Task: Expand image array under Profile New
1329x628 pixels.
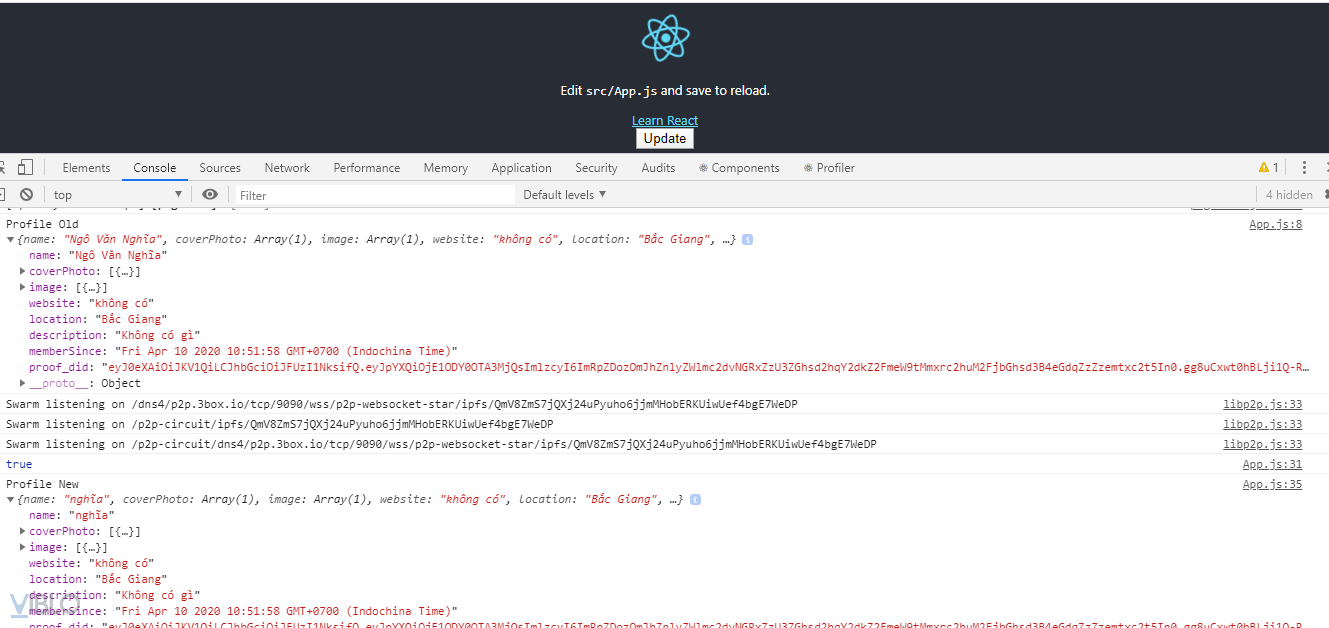Action: tap(23, 547)
